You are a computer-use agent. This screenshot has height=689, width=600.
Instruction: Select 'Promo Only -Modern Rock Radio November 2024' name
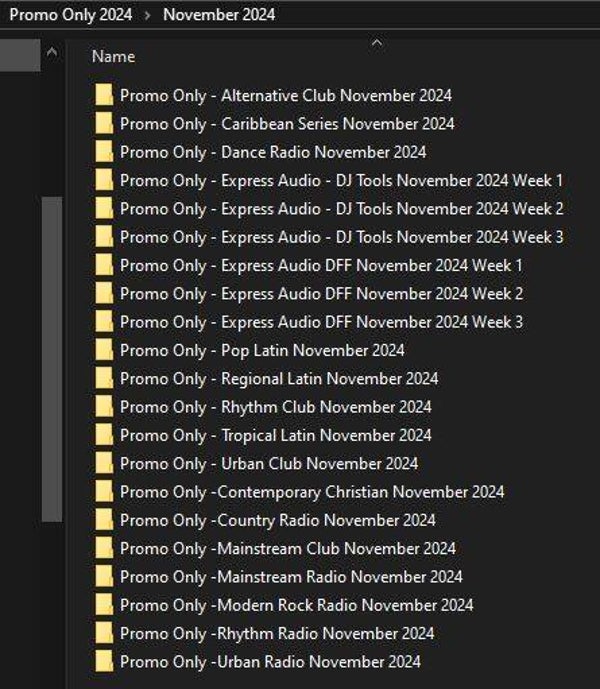tap(297, 606)
